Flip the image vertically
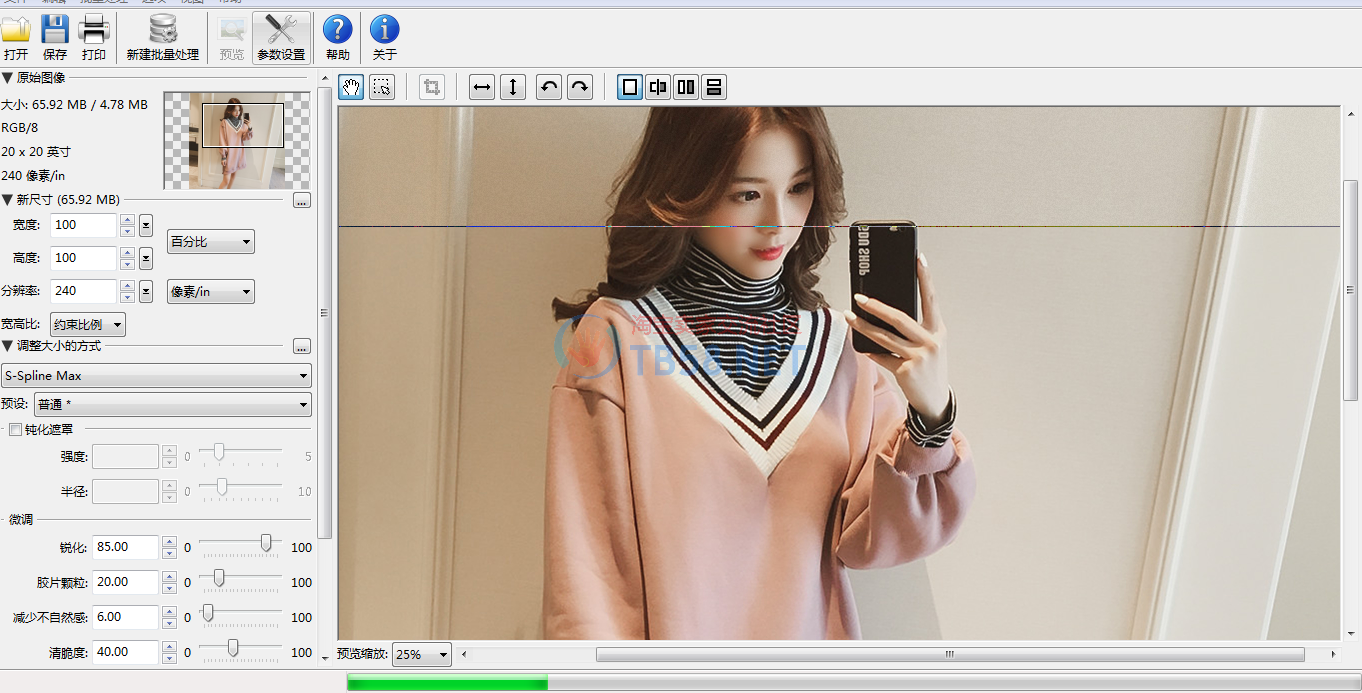 click(x=512, y=87)
